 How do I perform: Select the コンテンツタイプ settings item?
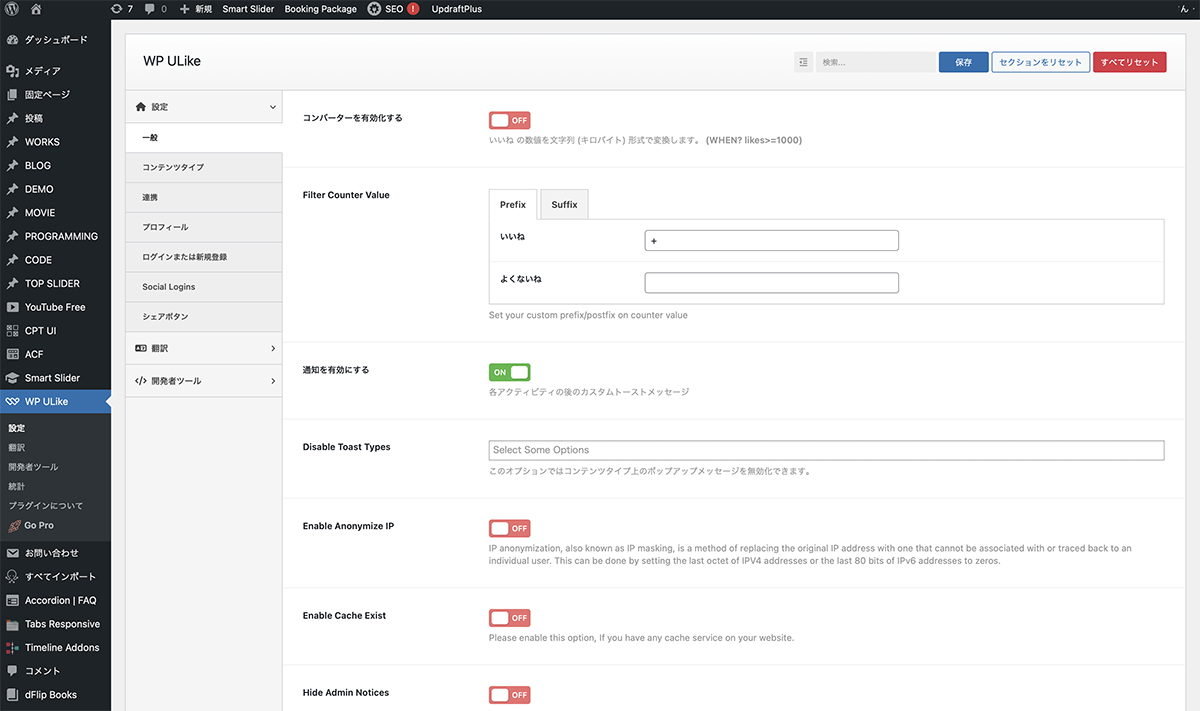[173, 167]
